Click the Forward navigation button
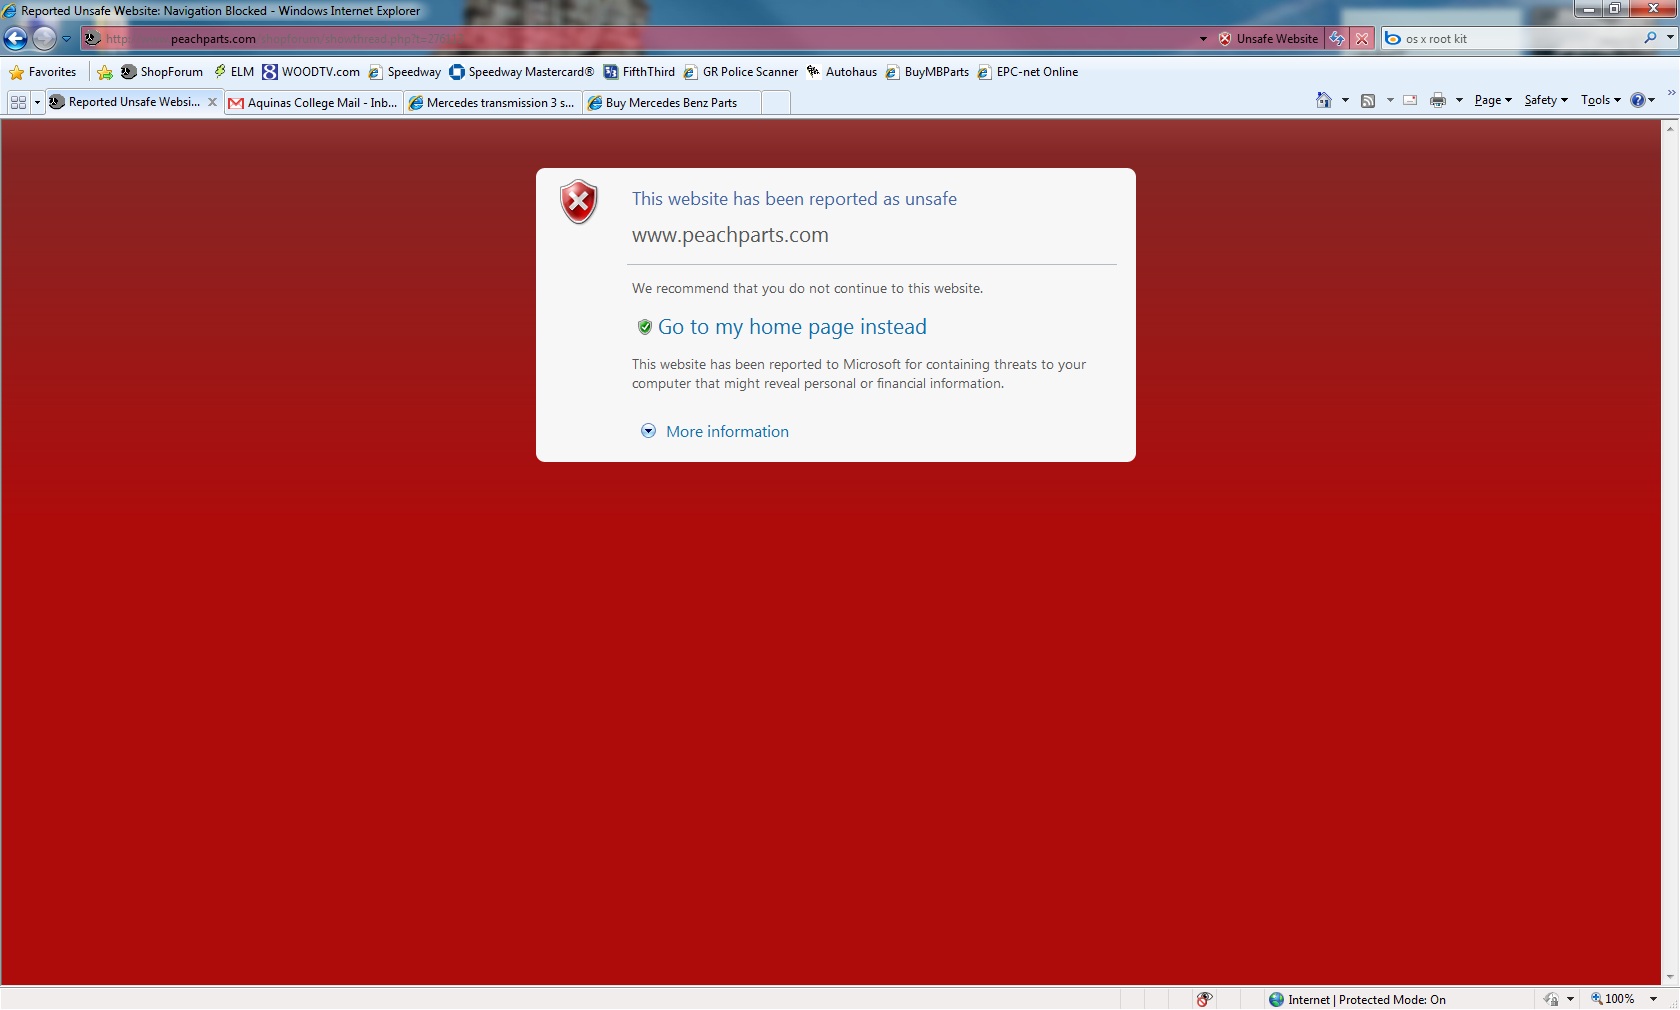 44,39
